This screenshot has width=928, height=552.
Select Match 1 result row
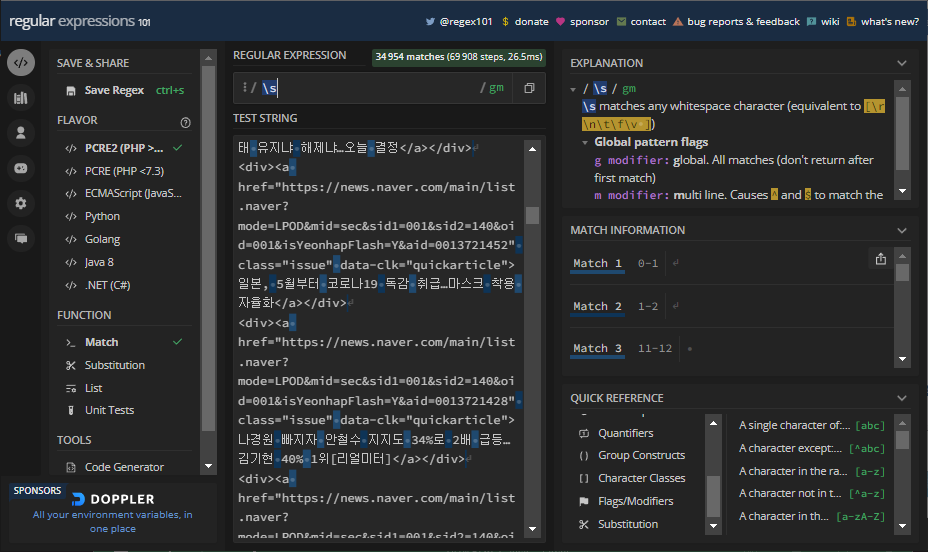pyautogui.click(x=732, y=264)
